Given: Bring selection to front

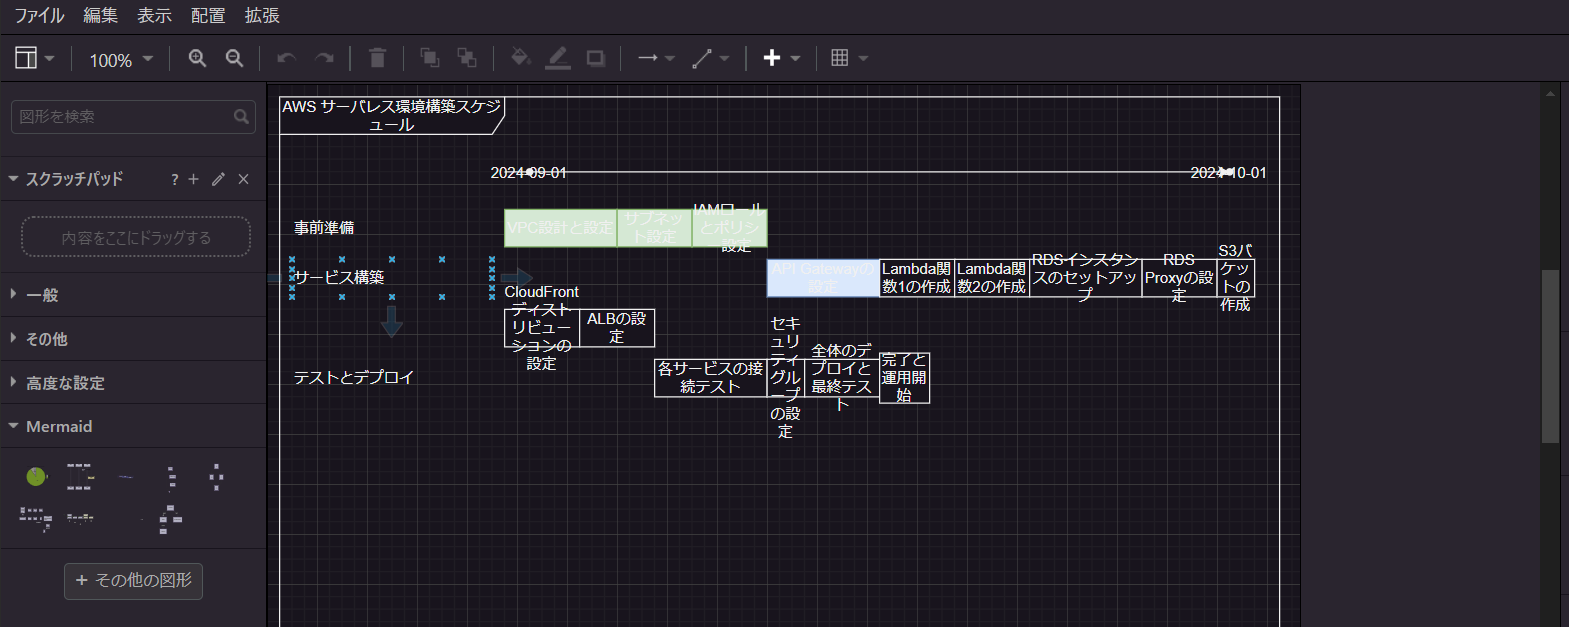Looking at the screenshot, I should [x=430, y=58].
